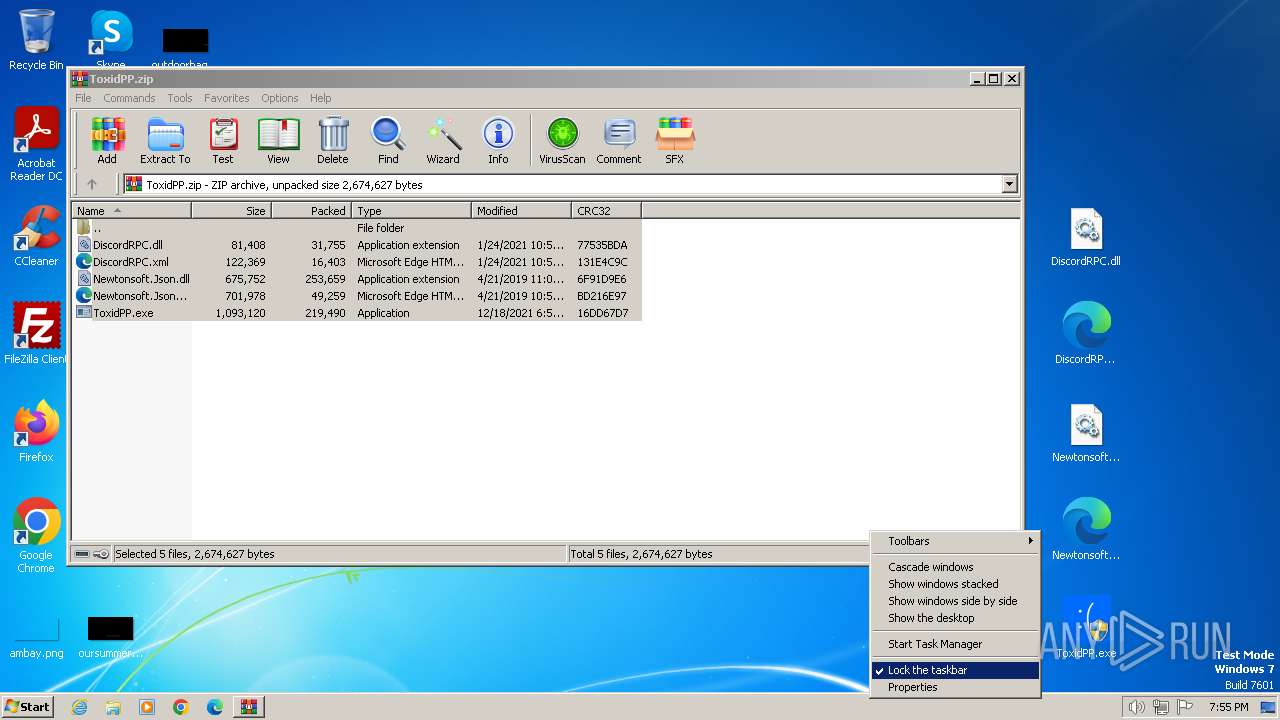Click the Start button
The height and width of the screenshot is (720, 1280).
tap(27, 706)
